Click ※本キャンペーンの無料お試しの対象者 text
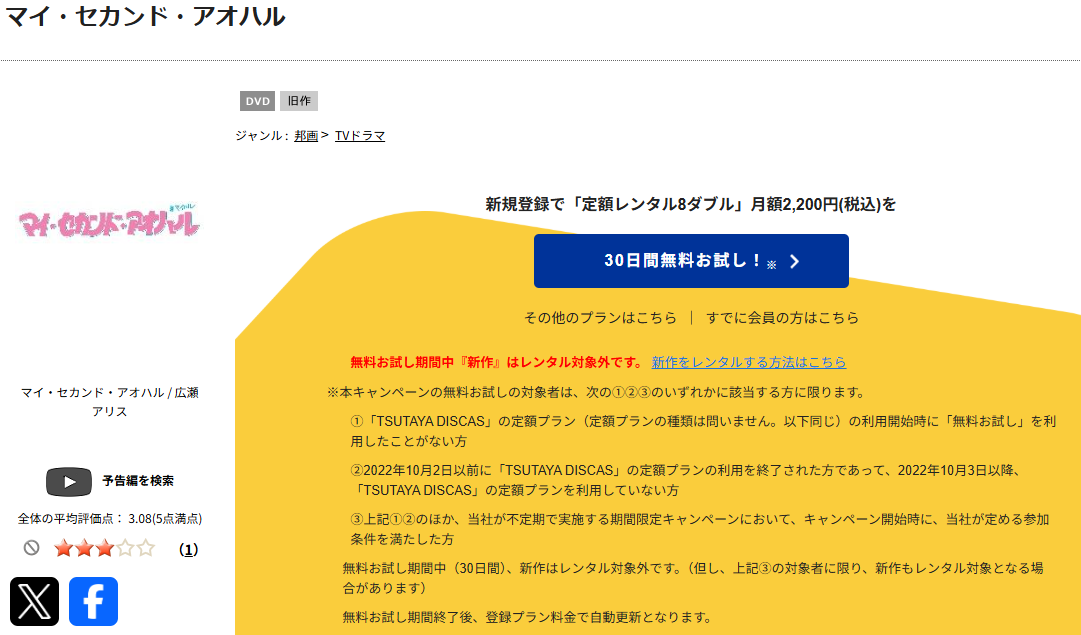The height and width of the screenshot is (635, 1081). tap(596, 392)
